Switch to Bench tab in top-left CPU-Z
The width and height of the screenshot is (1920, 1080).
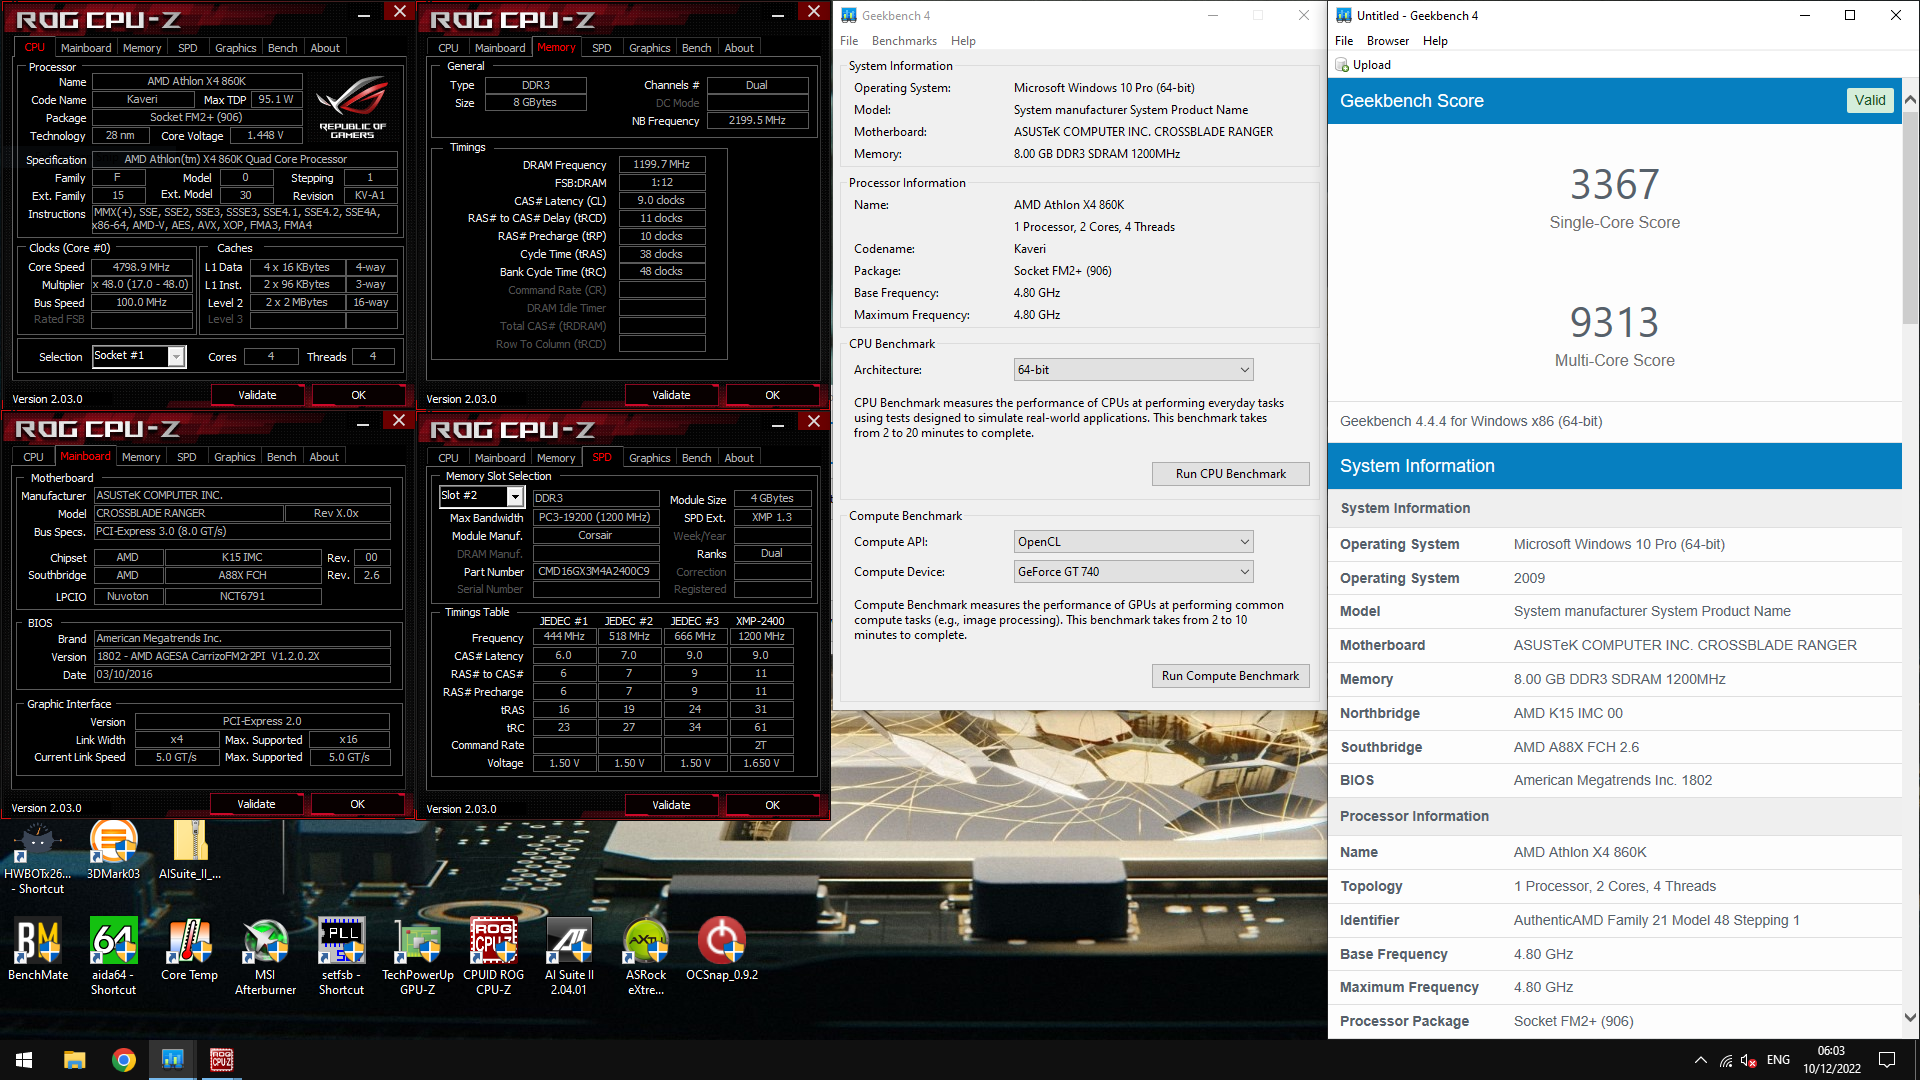point(282,48)
